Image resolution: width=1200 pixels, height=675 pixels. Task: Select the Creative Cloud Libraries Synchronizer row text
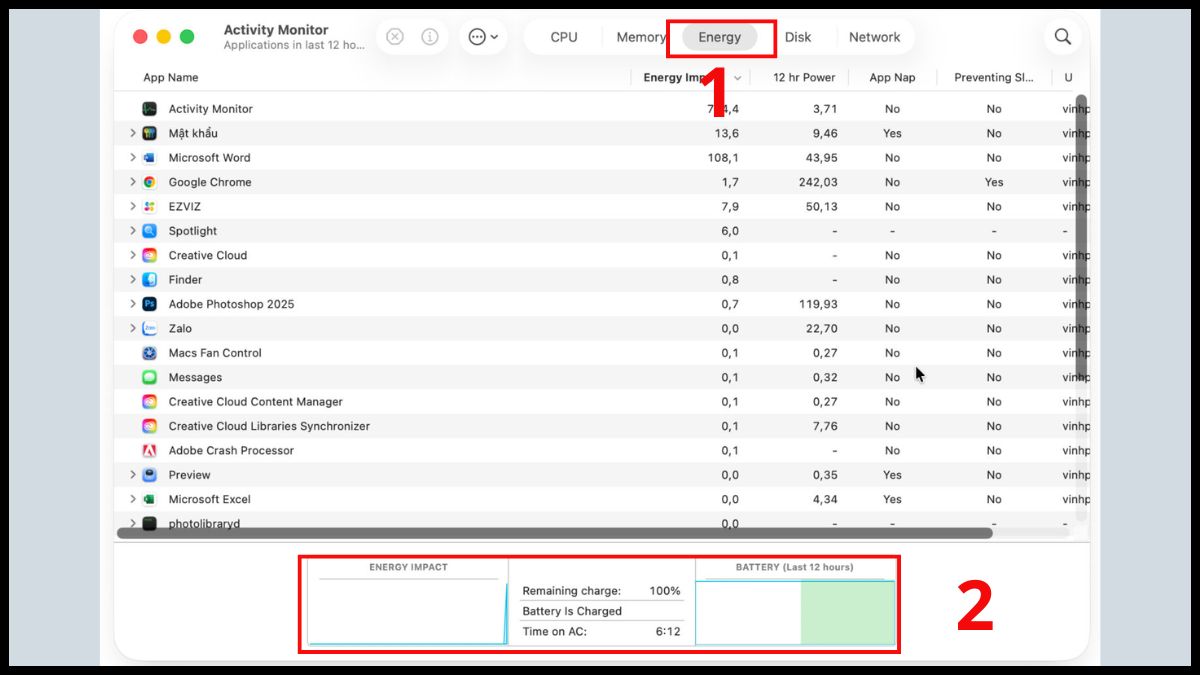click(x=269, y=426)
